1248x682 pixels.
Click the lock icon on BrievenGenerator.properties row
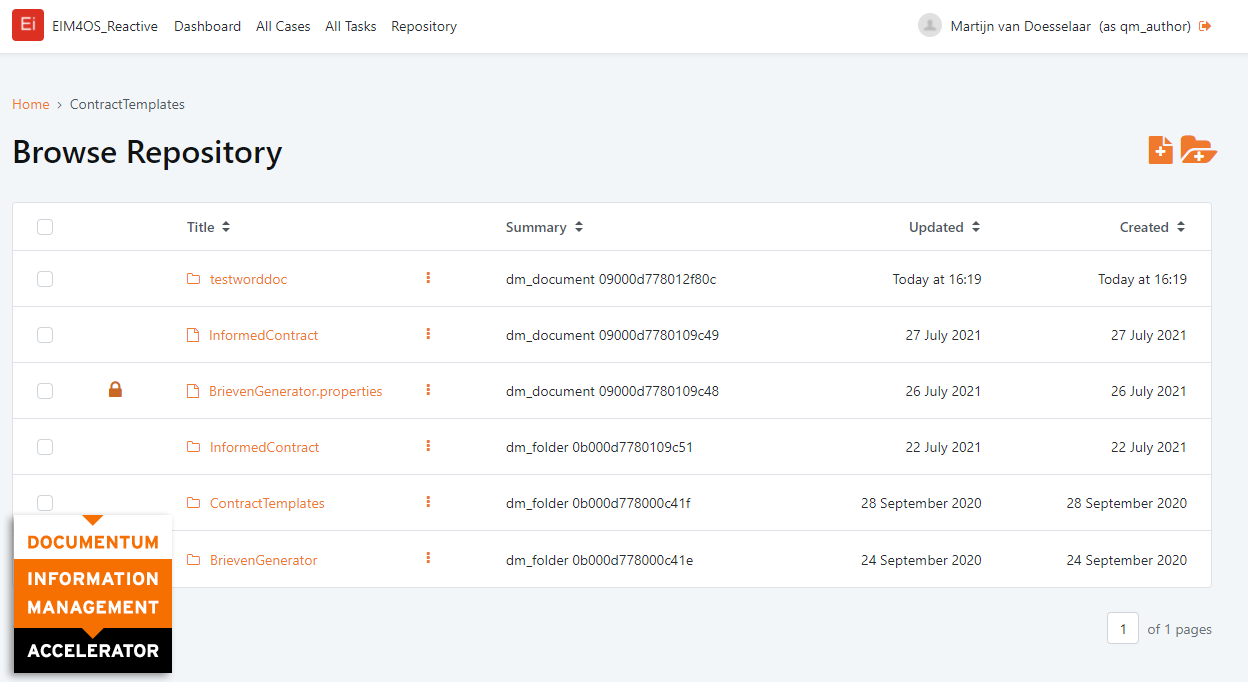click(115, 390)
